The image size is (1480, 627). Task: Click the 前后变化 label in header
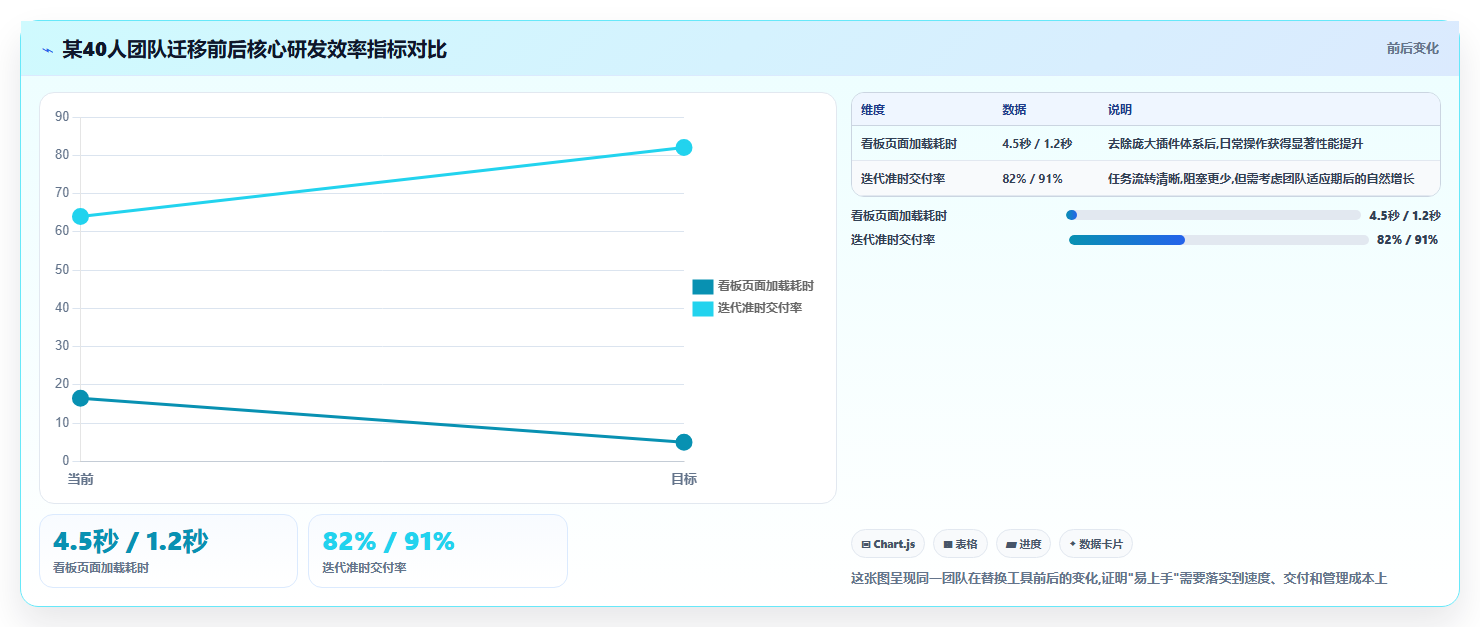(1412, 48)
